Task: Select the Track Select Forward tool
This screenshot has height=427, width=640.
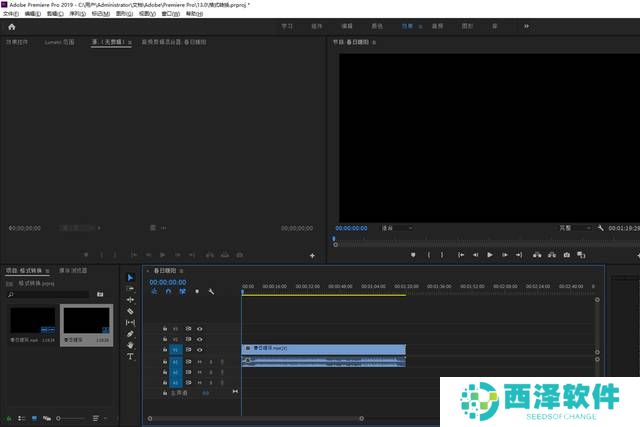Action: 130,289
